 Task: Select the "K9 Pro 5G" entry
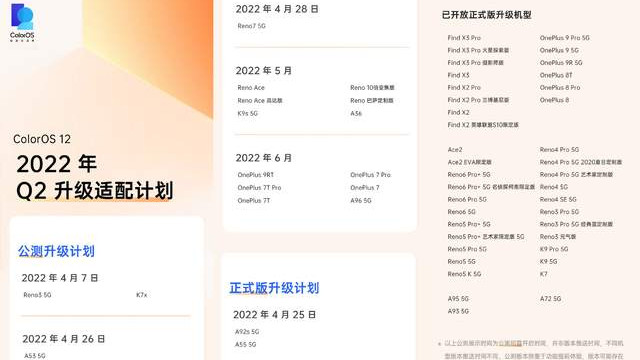554,249
